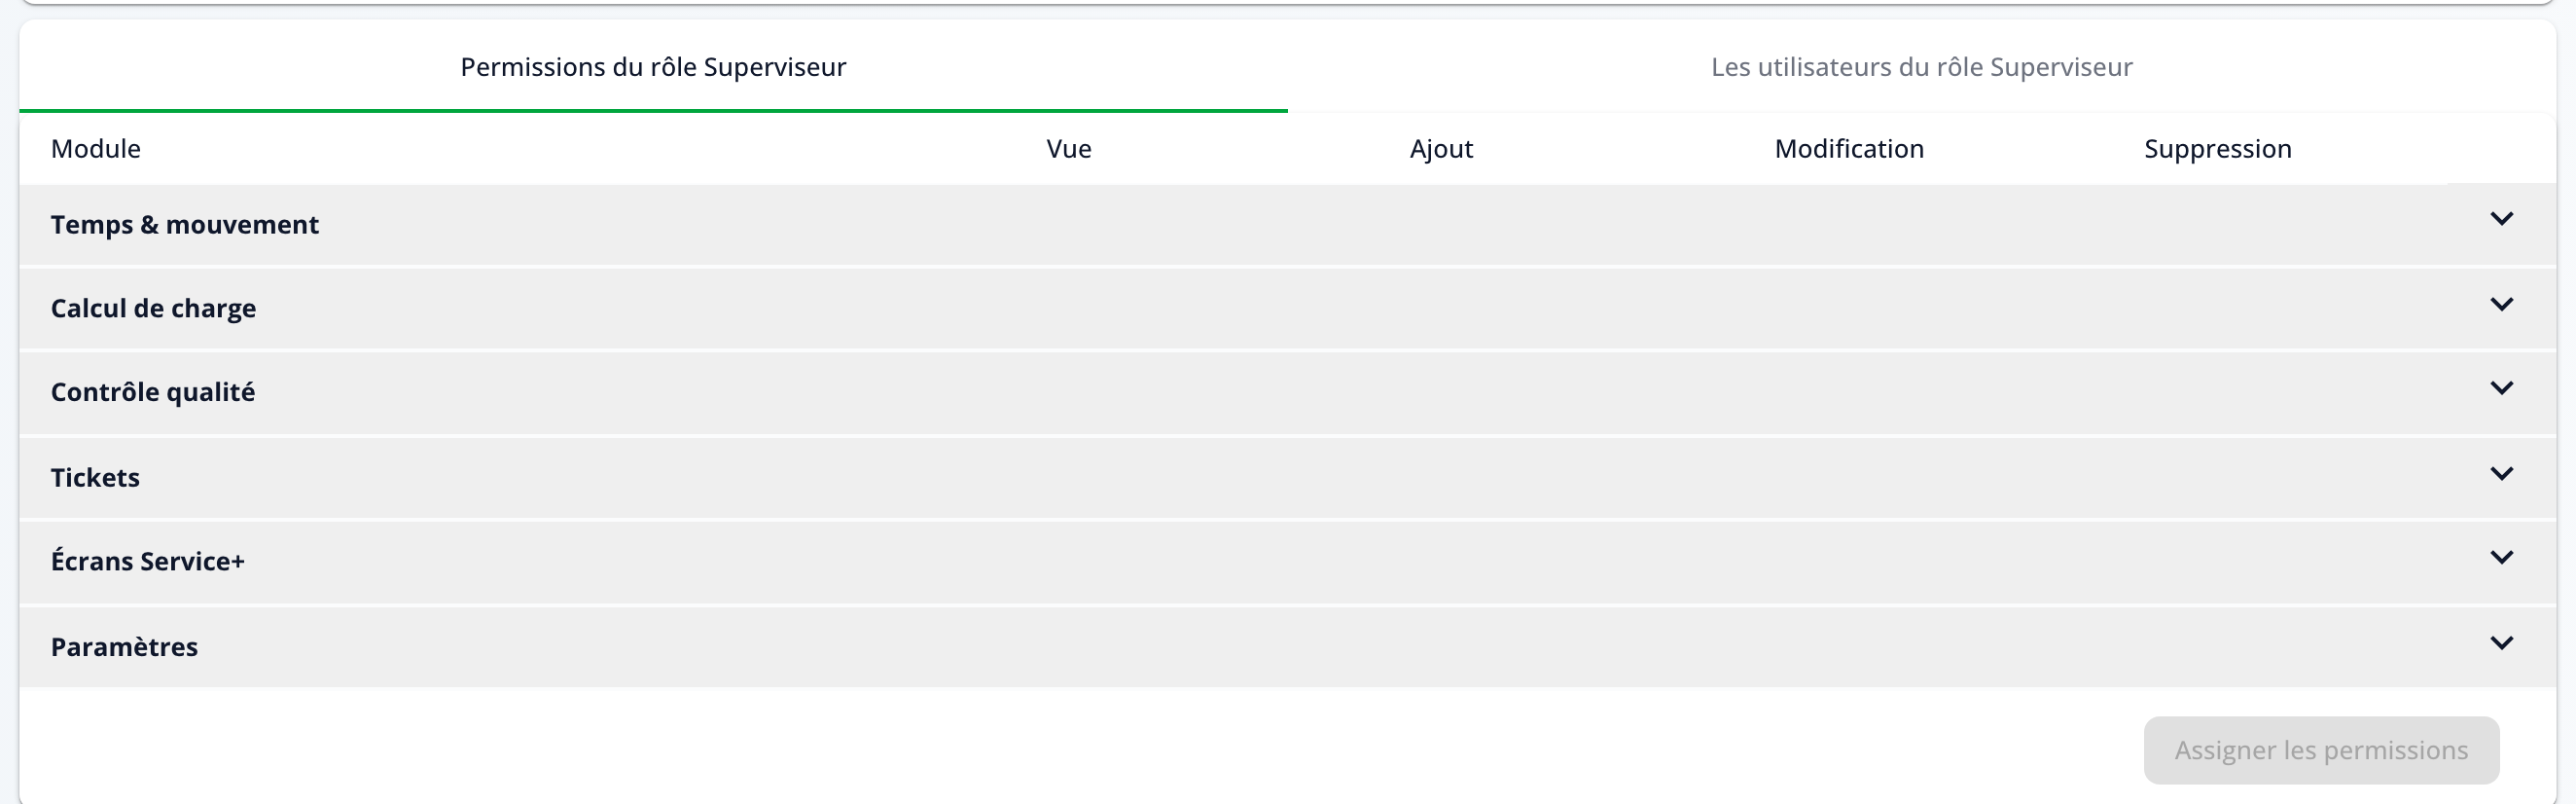Select the Temps & mouvement module label

[x=185, y=225]
